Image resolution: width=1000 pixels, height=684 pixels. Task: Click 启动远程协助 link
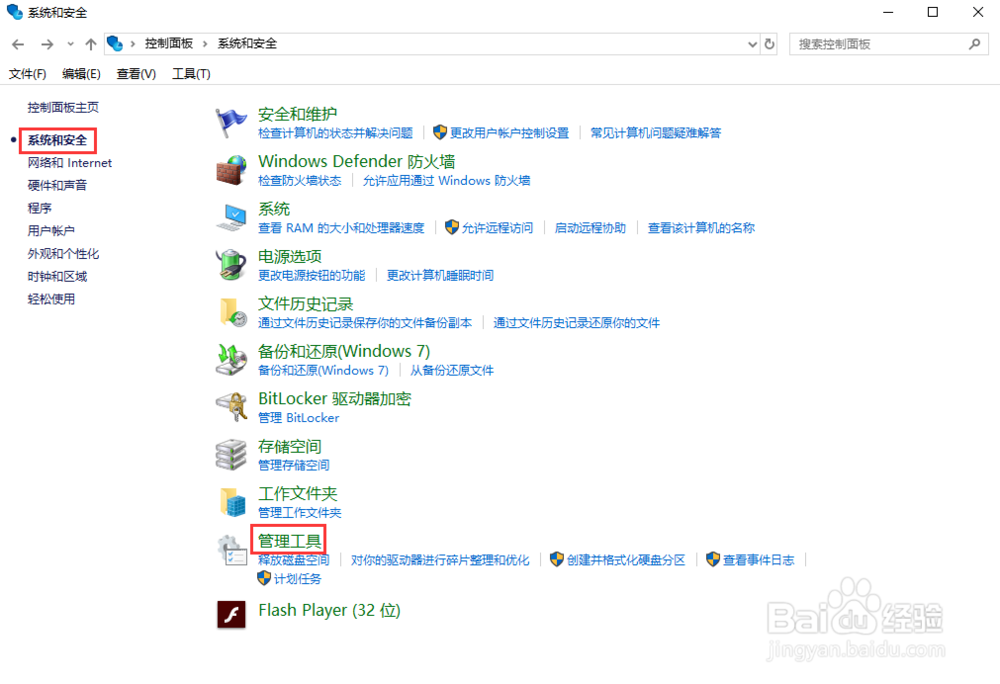590,228
